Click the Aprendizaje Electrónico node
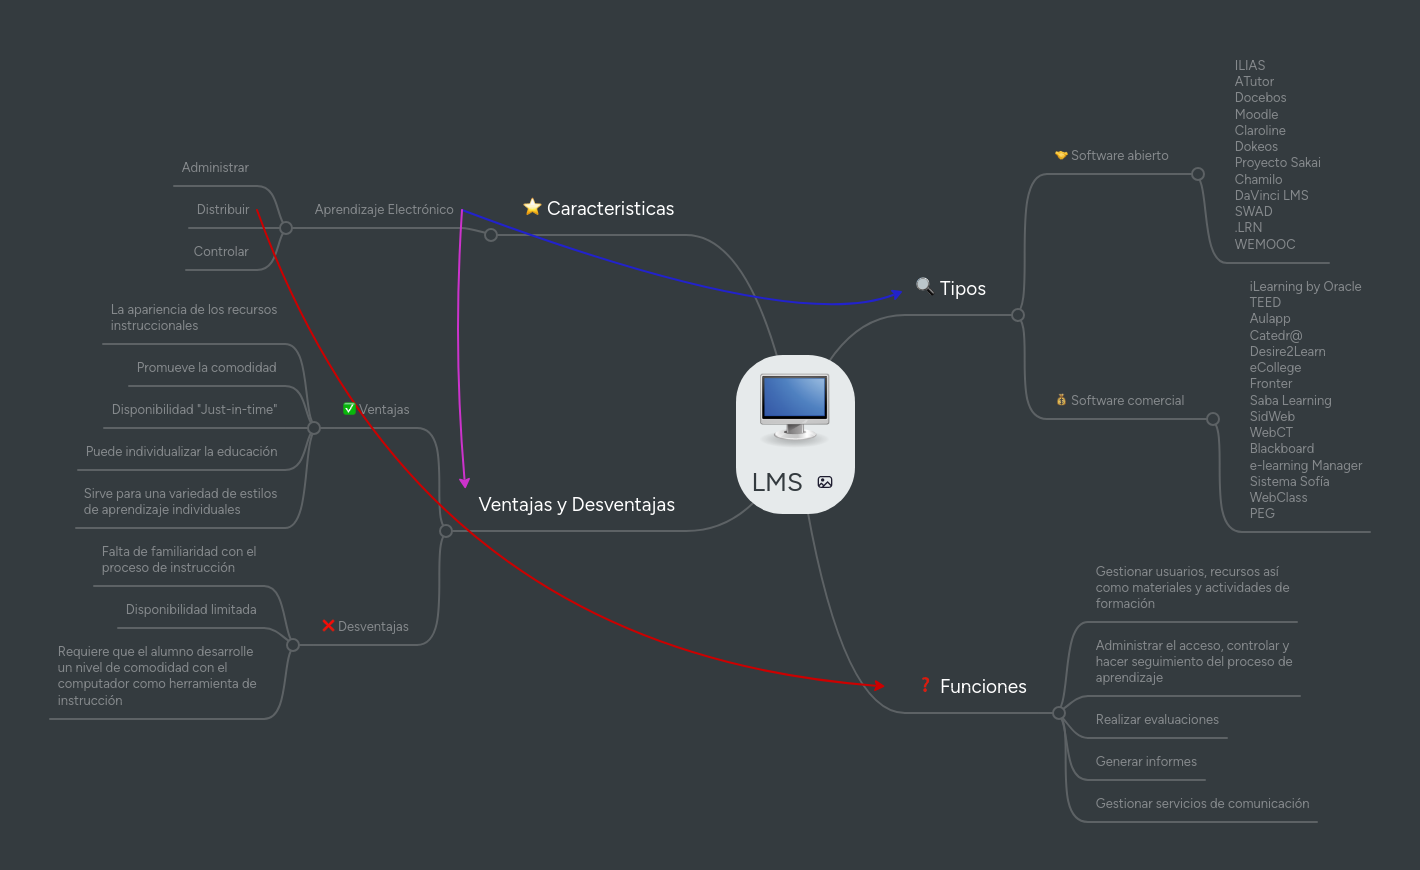Viewport: 1420px width, 870px height. point(384,209)
